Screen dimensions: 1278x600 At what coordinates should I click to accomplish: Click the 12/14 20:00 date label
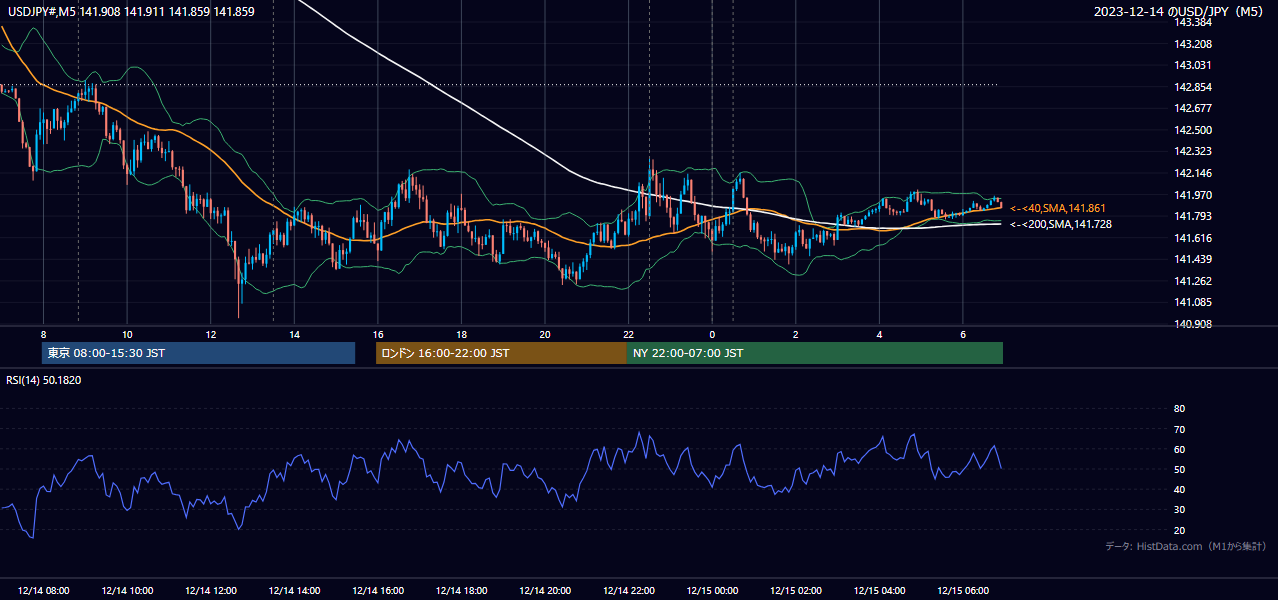tap(545, 591)
